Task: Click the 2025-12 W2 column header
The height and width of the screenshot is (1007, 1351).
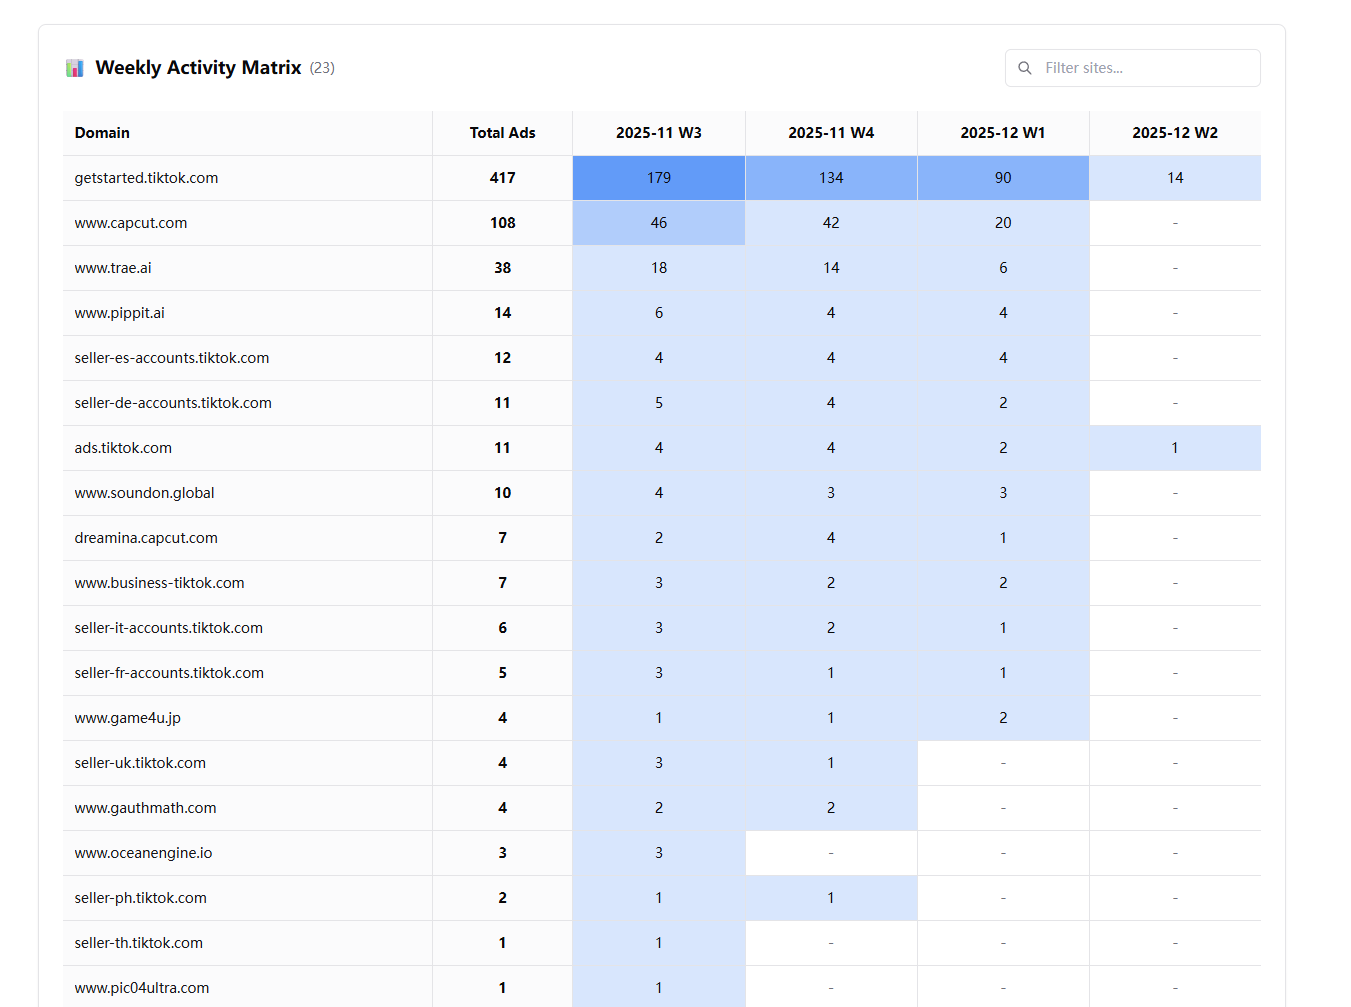Action: 1175,133
